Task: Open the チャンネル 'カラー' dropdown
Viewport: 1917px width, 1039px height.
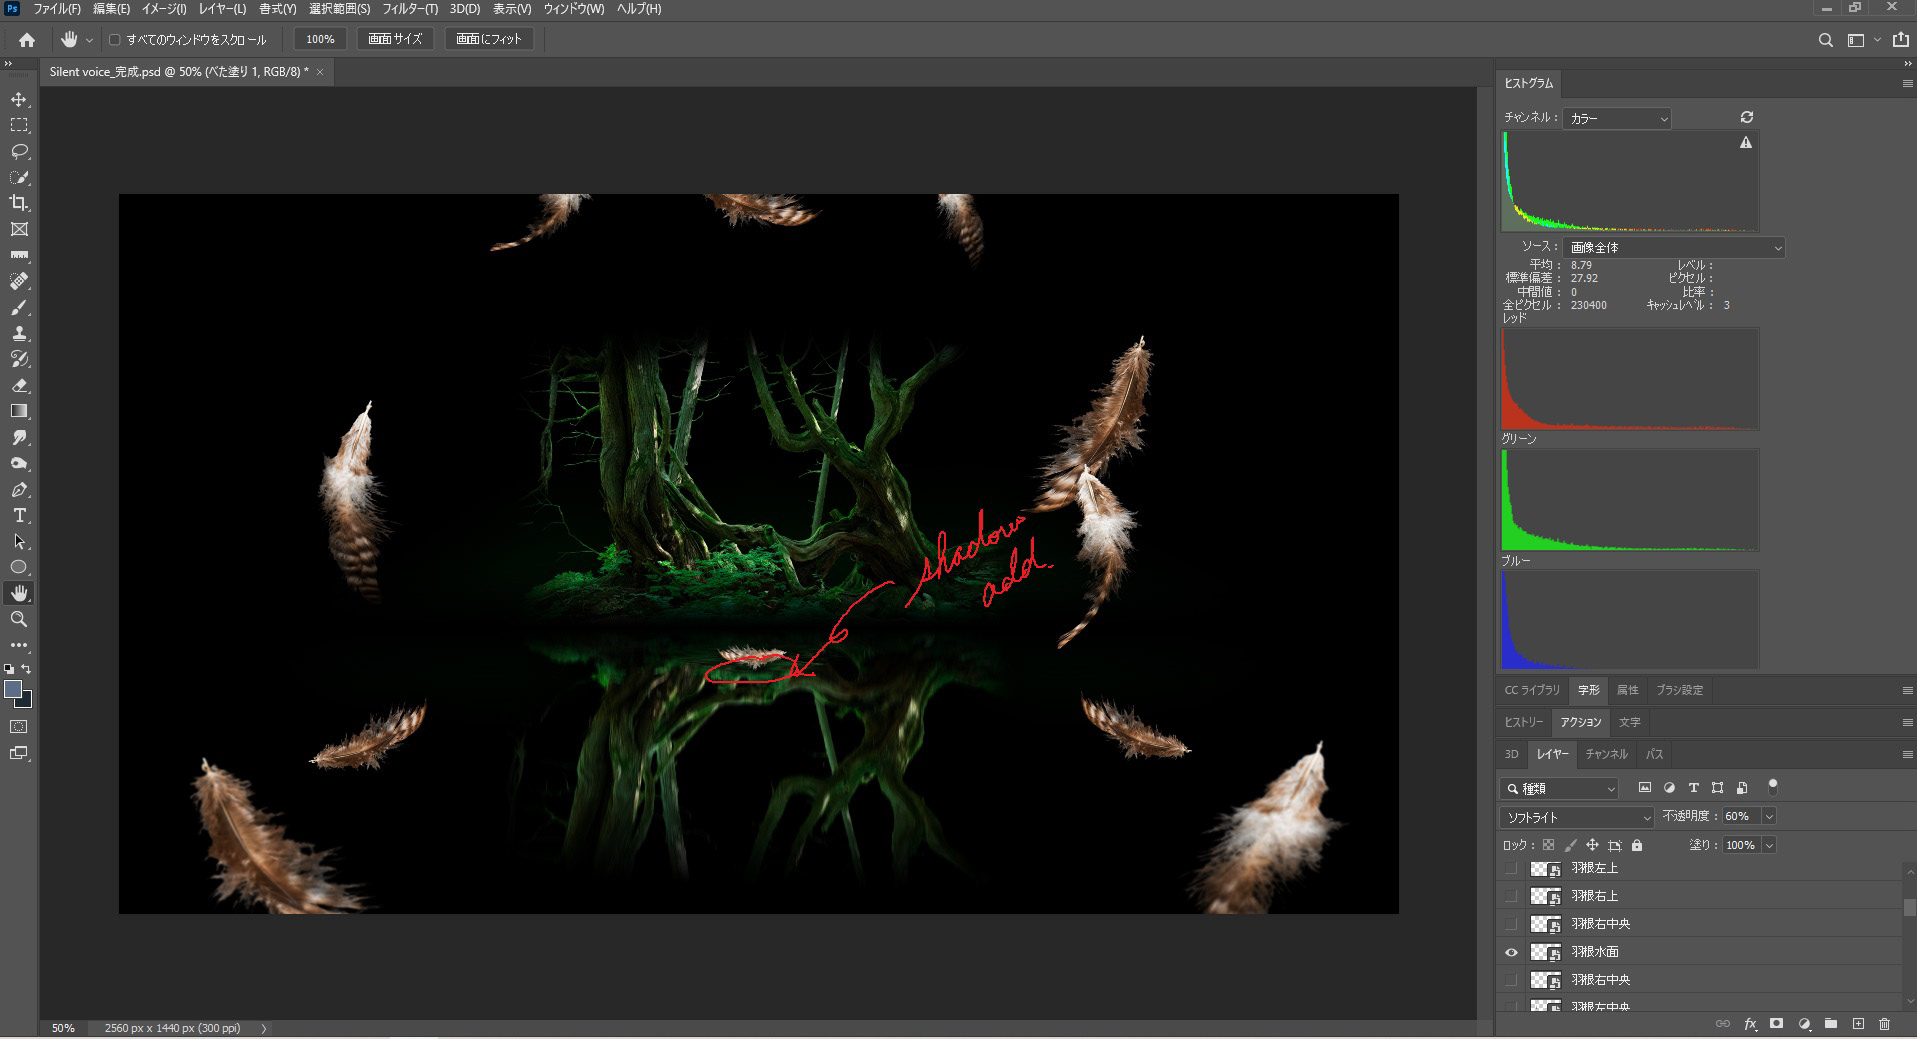Action: [1617, 118]
